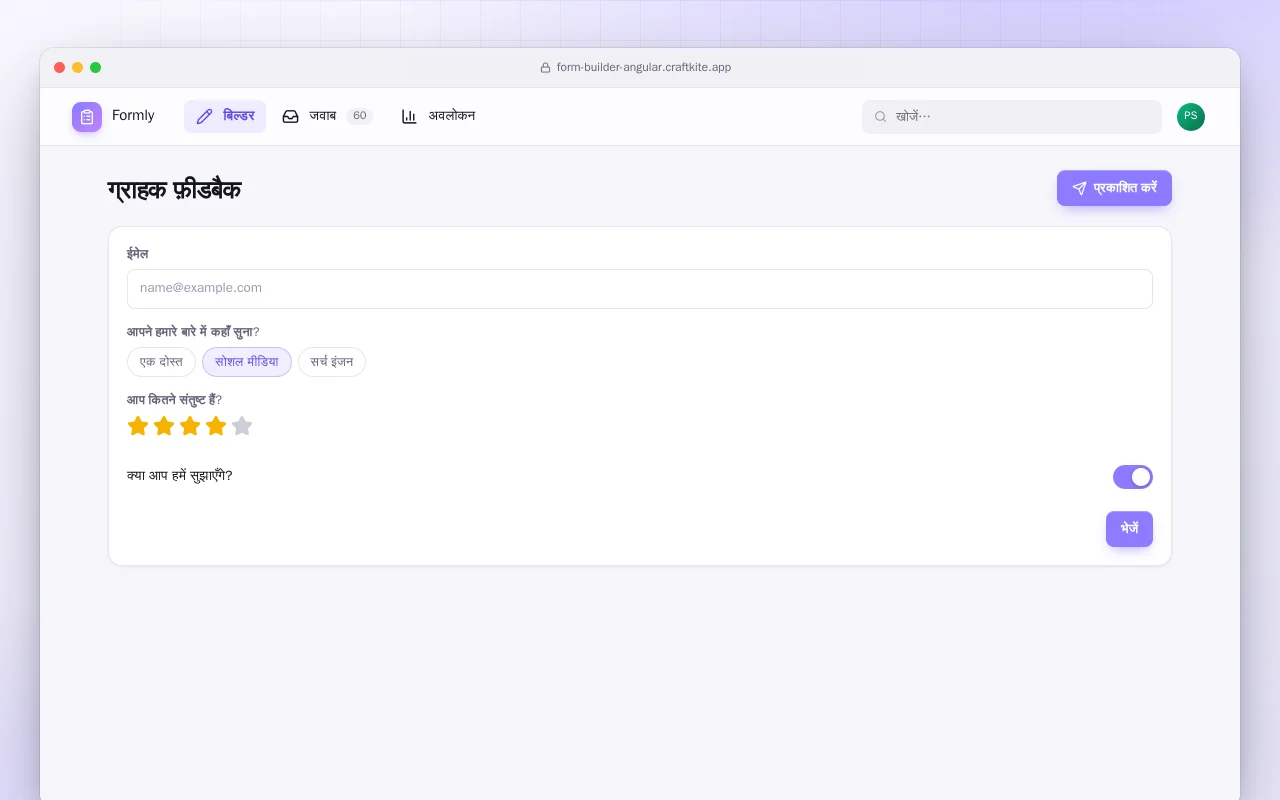The height and width of the screenshot is (800, 1280).
Task: Click the खोजें search field
Action: click(1012, 117)
